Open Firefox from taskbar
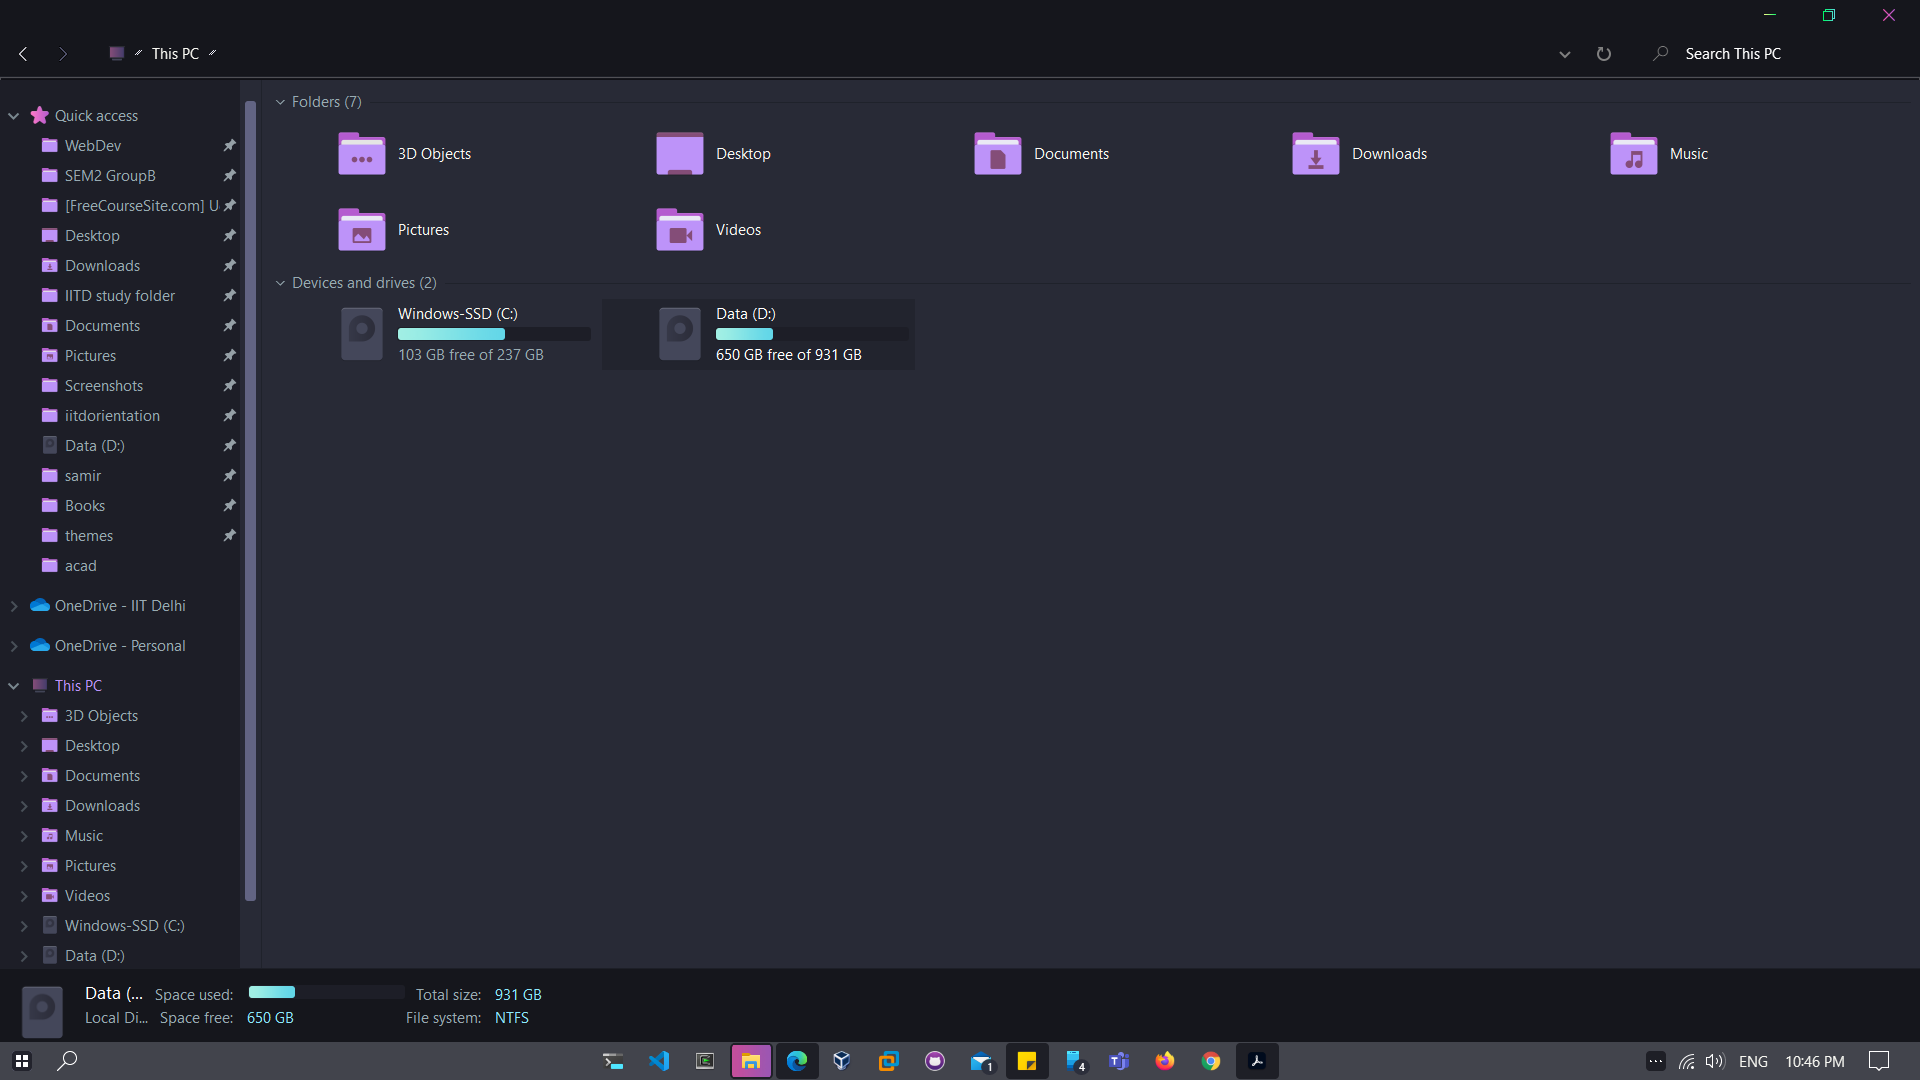 click(1165, 1061)
